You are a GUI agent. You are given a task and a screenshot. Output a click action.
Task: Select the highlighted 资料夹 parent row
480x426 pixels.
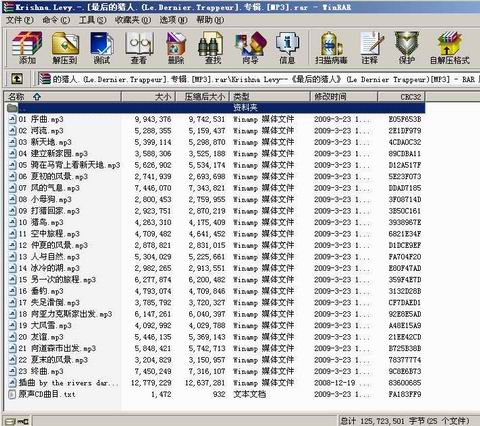point(215,108)
